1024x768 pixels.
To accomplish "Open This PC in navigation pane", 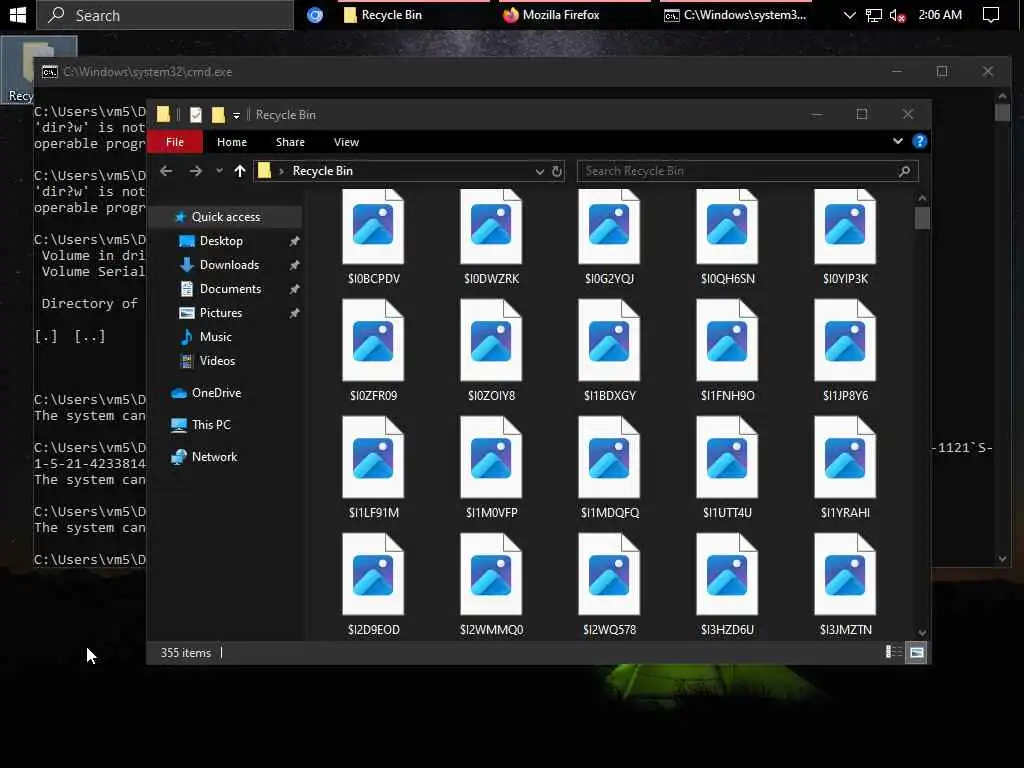I will click(x=211, y=424).
